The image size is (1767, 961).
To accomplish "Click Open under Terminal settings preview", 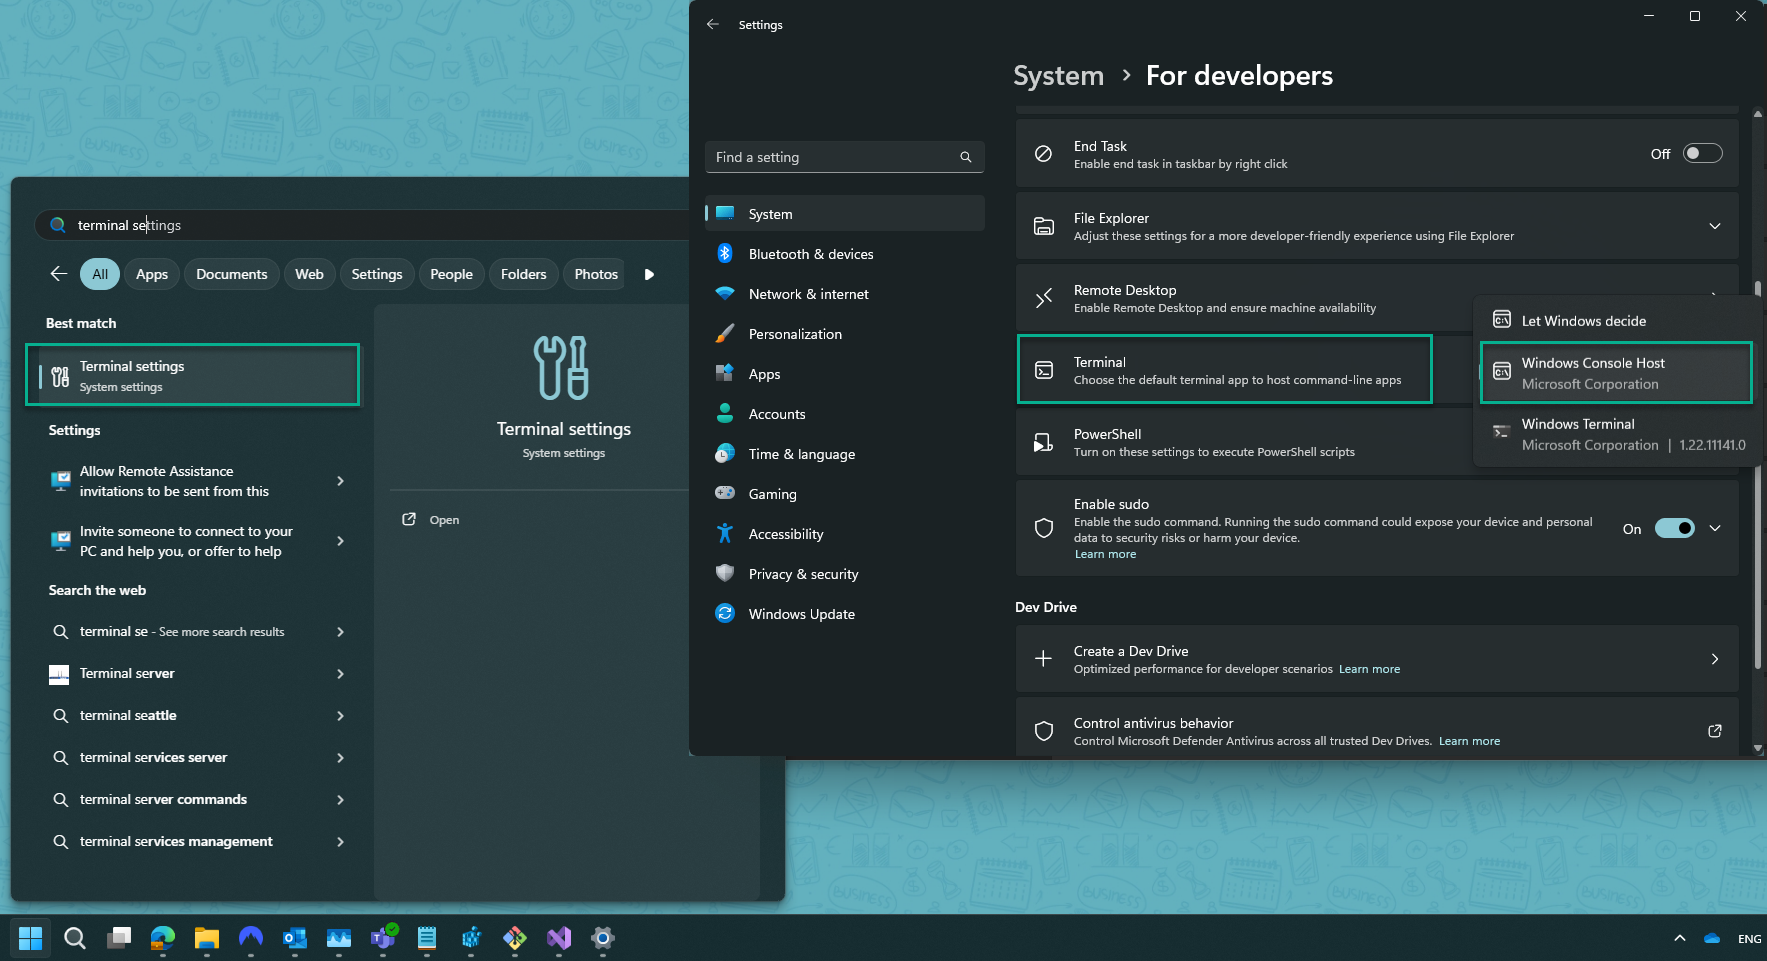I will pyautogui.click(x=431, y=520).
